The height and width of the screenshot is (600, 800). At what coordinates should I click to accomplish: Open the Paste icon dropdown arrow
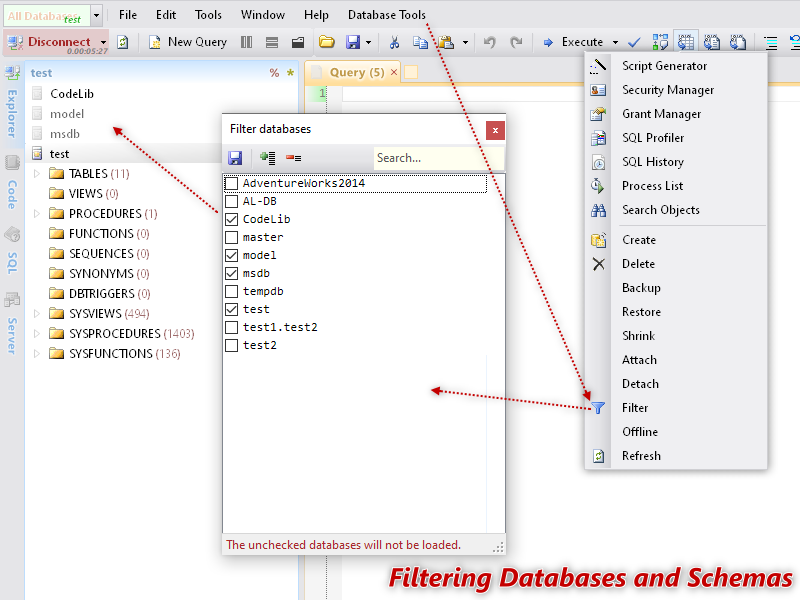click(465, 42)
